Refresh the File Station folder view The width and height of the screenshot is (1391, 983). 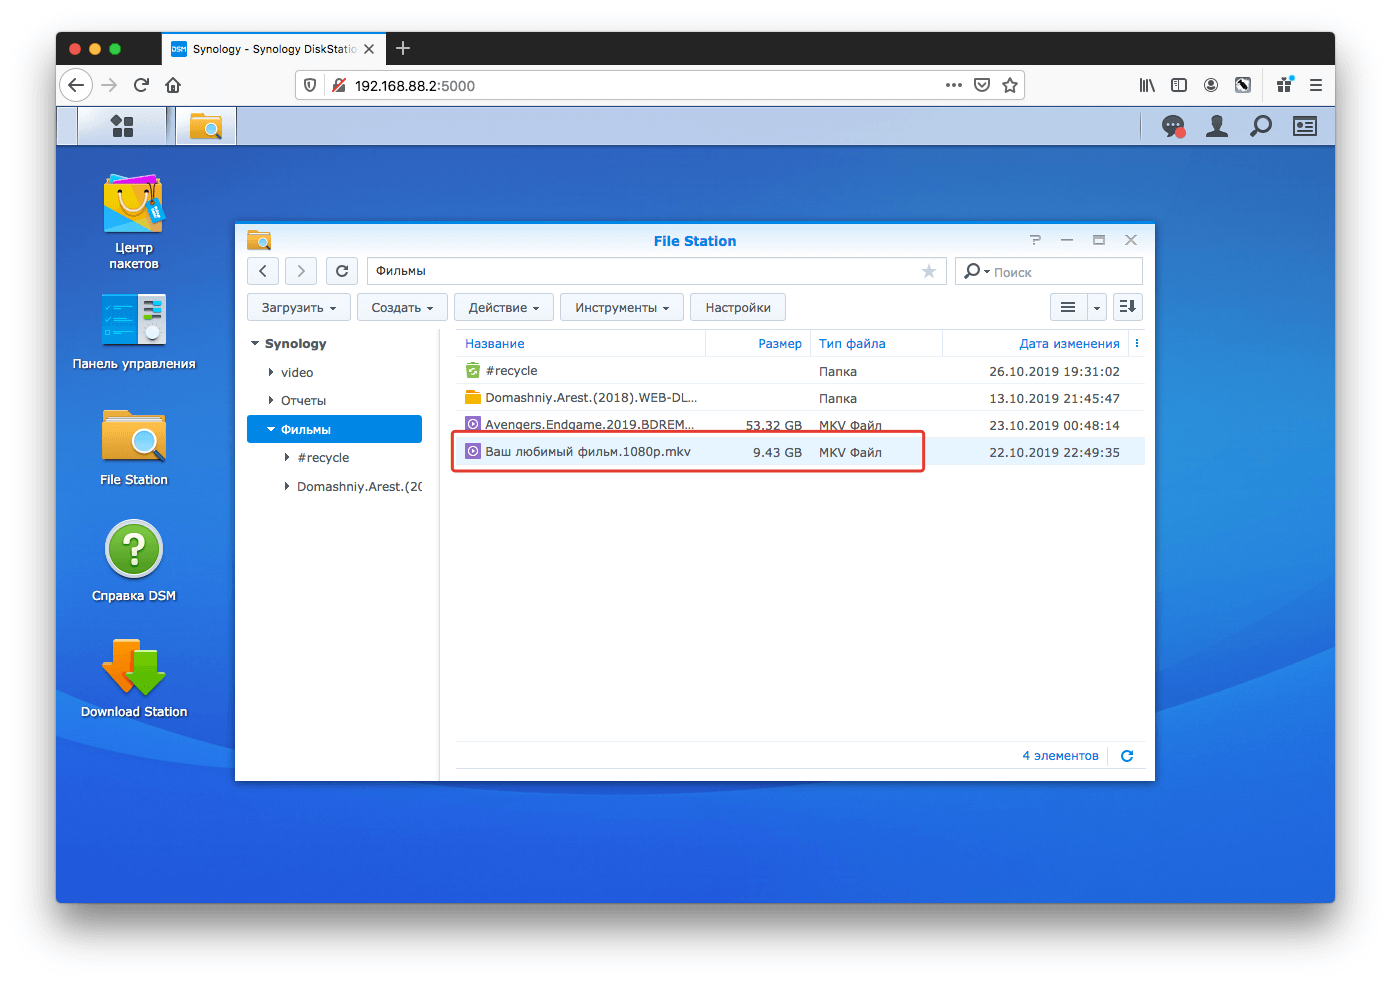[x=342, y=271]
